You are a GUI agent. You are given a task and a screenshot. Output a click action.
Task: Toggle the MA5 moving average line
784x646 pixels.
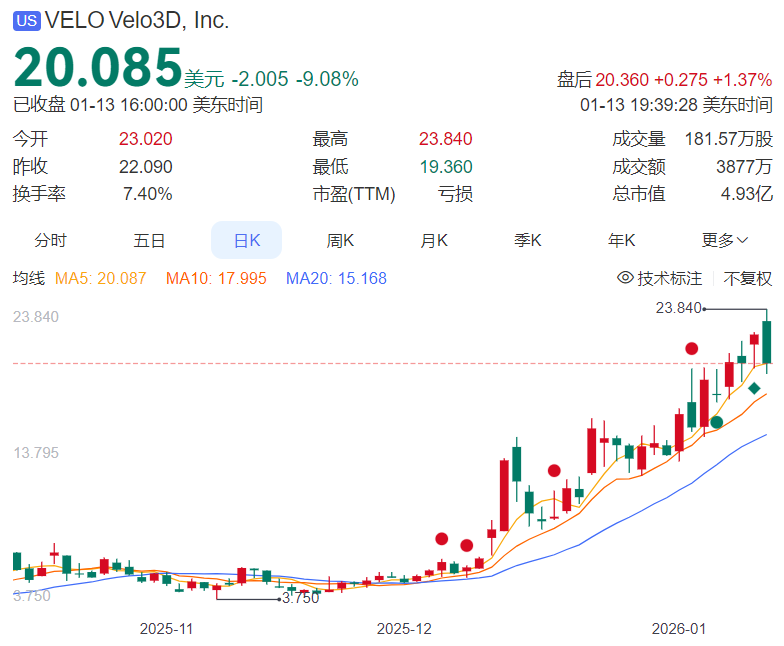pyautogui.click(x=100, y=278)
